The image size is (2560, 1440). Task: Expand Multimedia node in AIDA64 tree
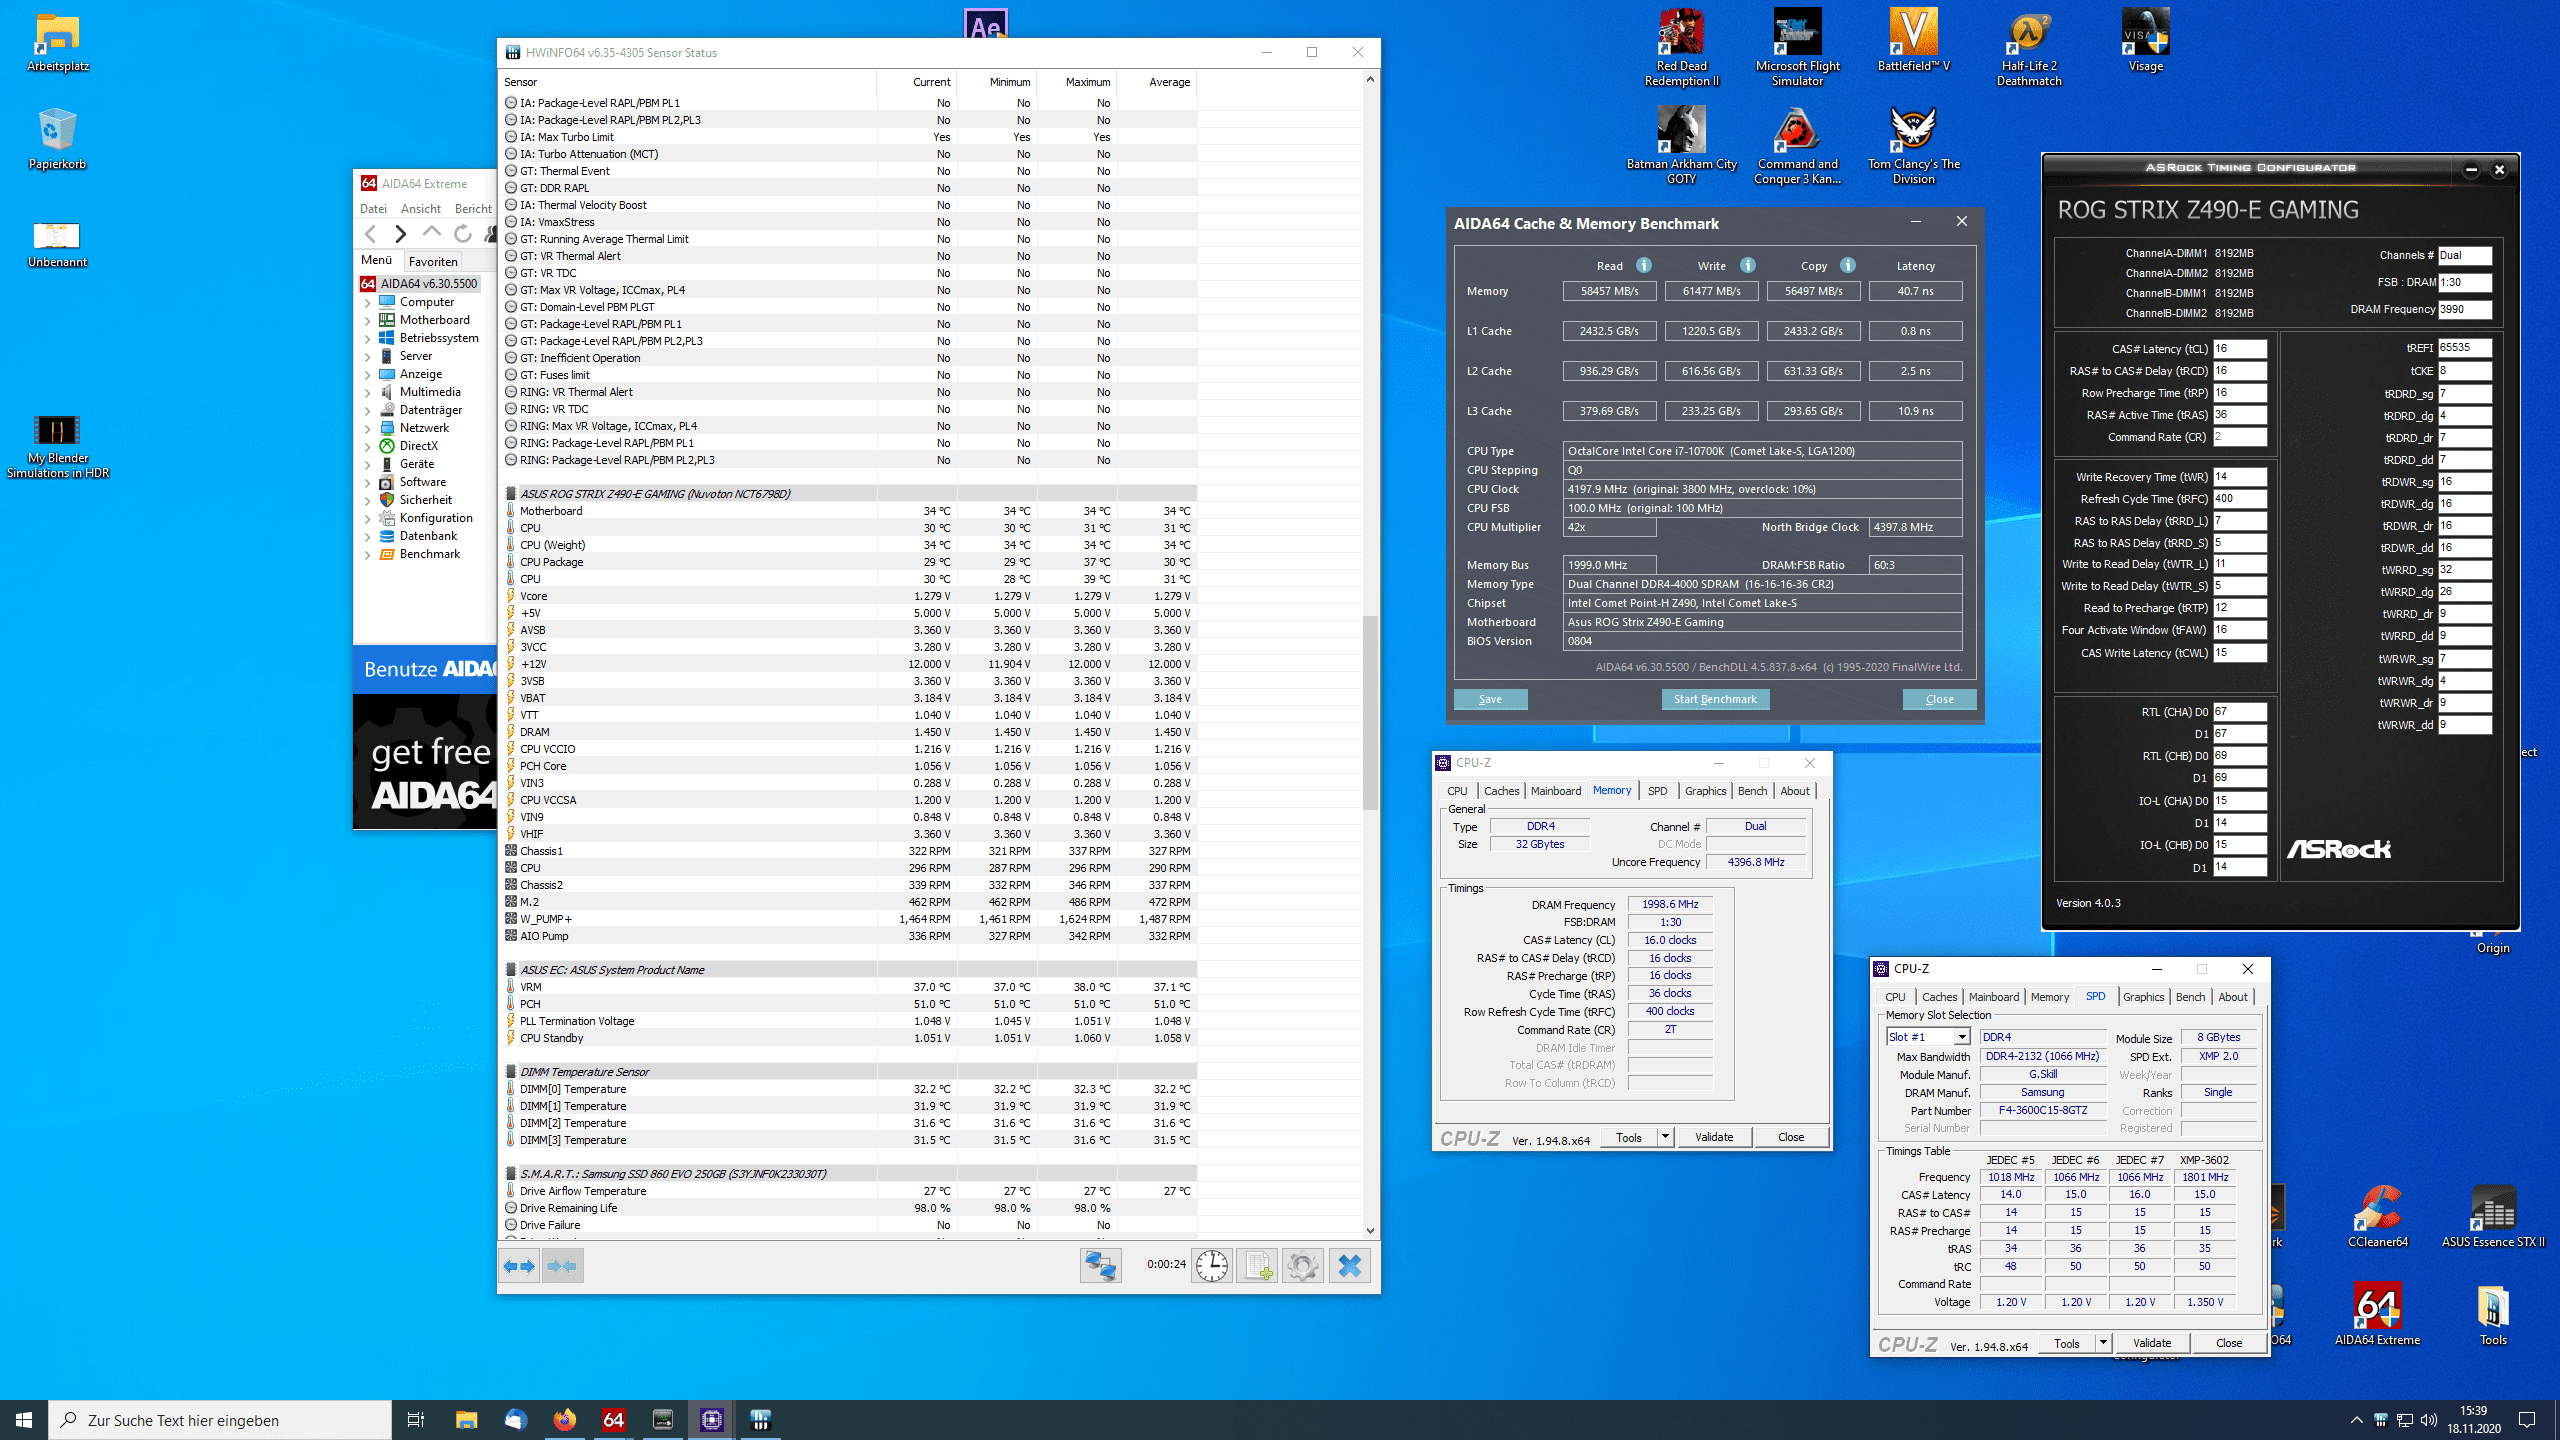pos(367,392)
